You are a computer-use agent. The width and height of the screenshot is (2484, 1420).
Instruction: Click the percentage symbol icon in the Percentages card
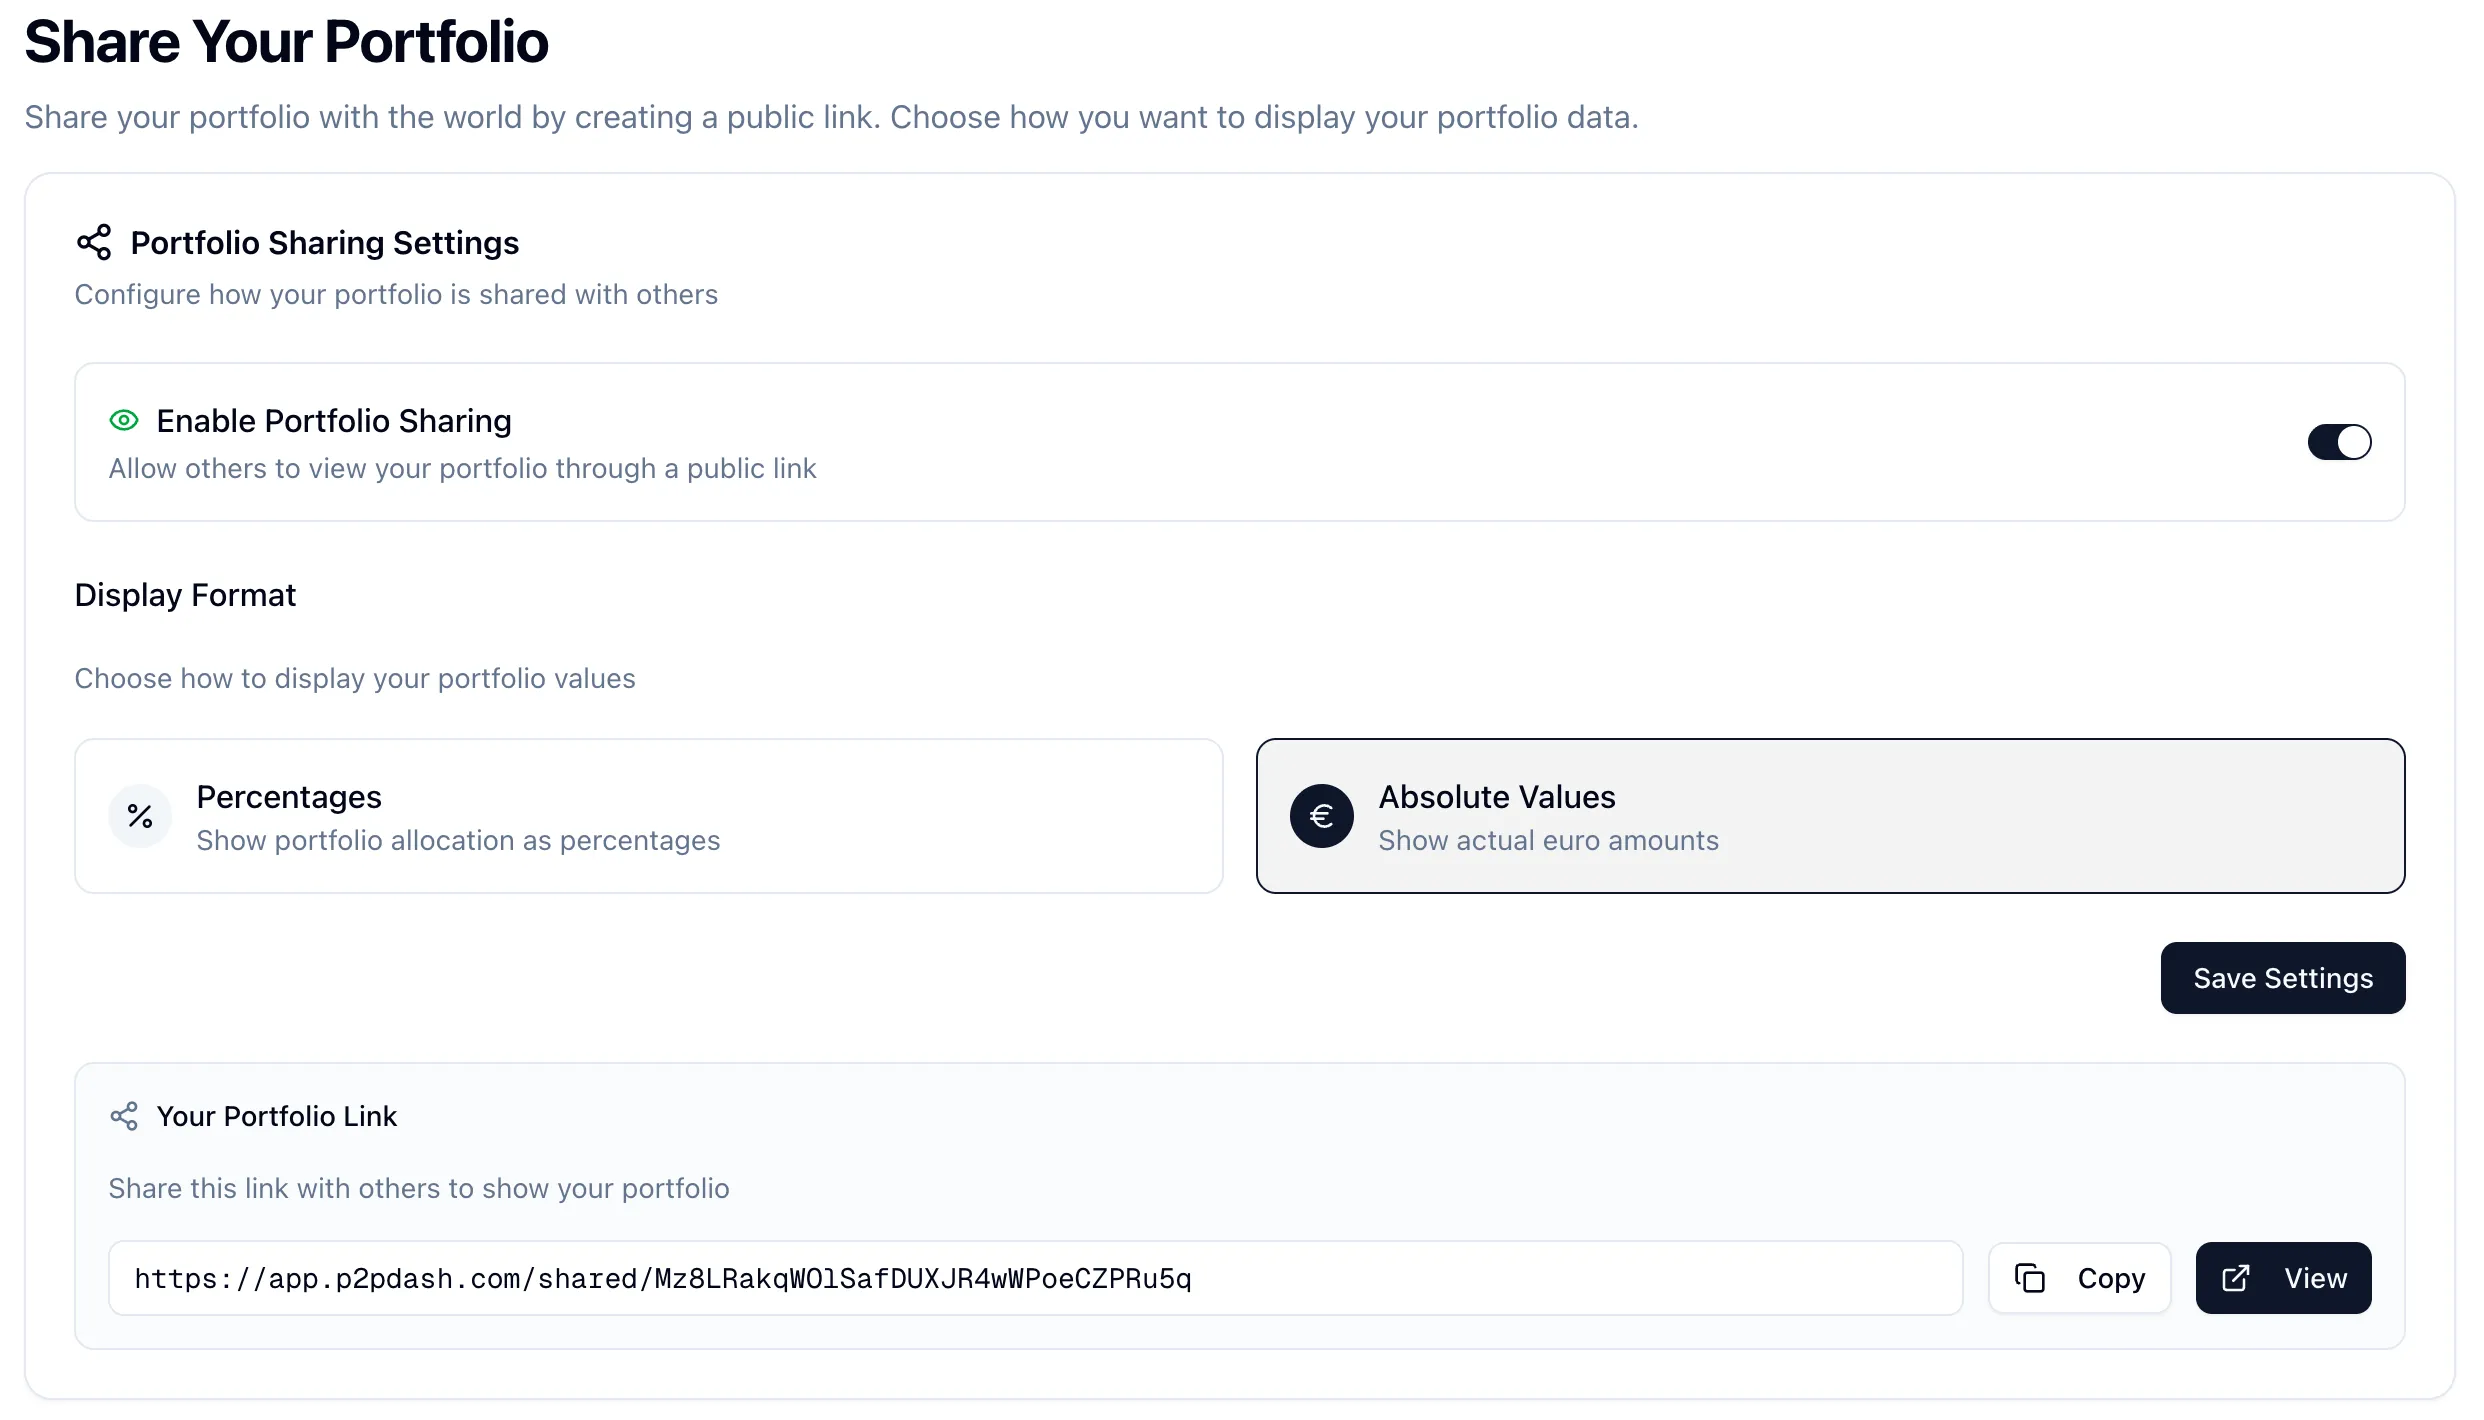139,816
